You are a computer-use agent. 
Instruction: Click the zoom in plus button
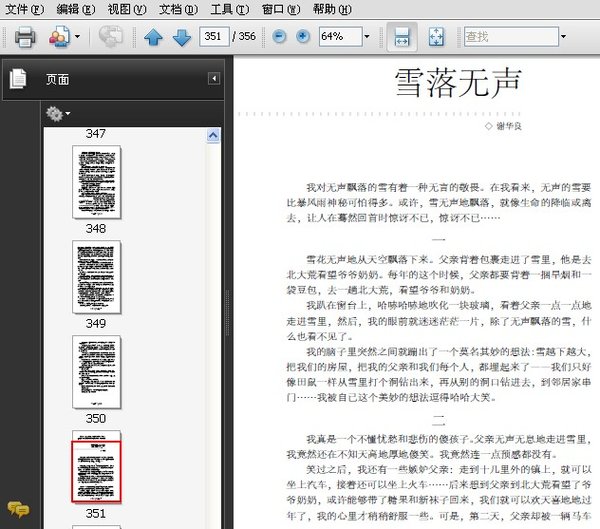pyautogui.click(x=303, y=37)
